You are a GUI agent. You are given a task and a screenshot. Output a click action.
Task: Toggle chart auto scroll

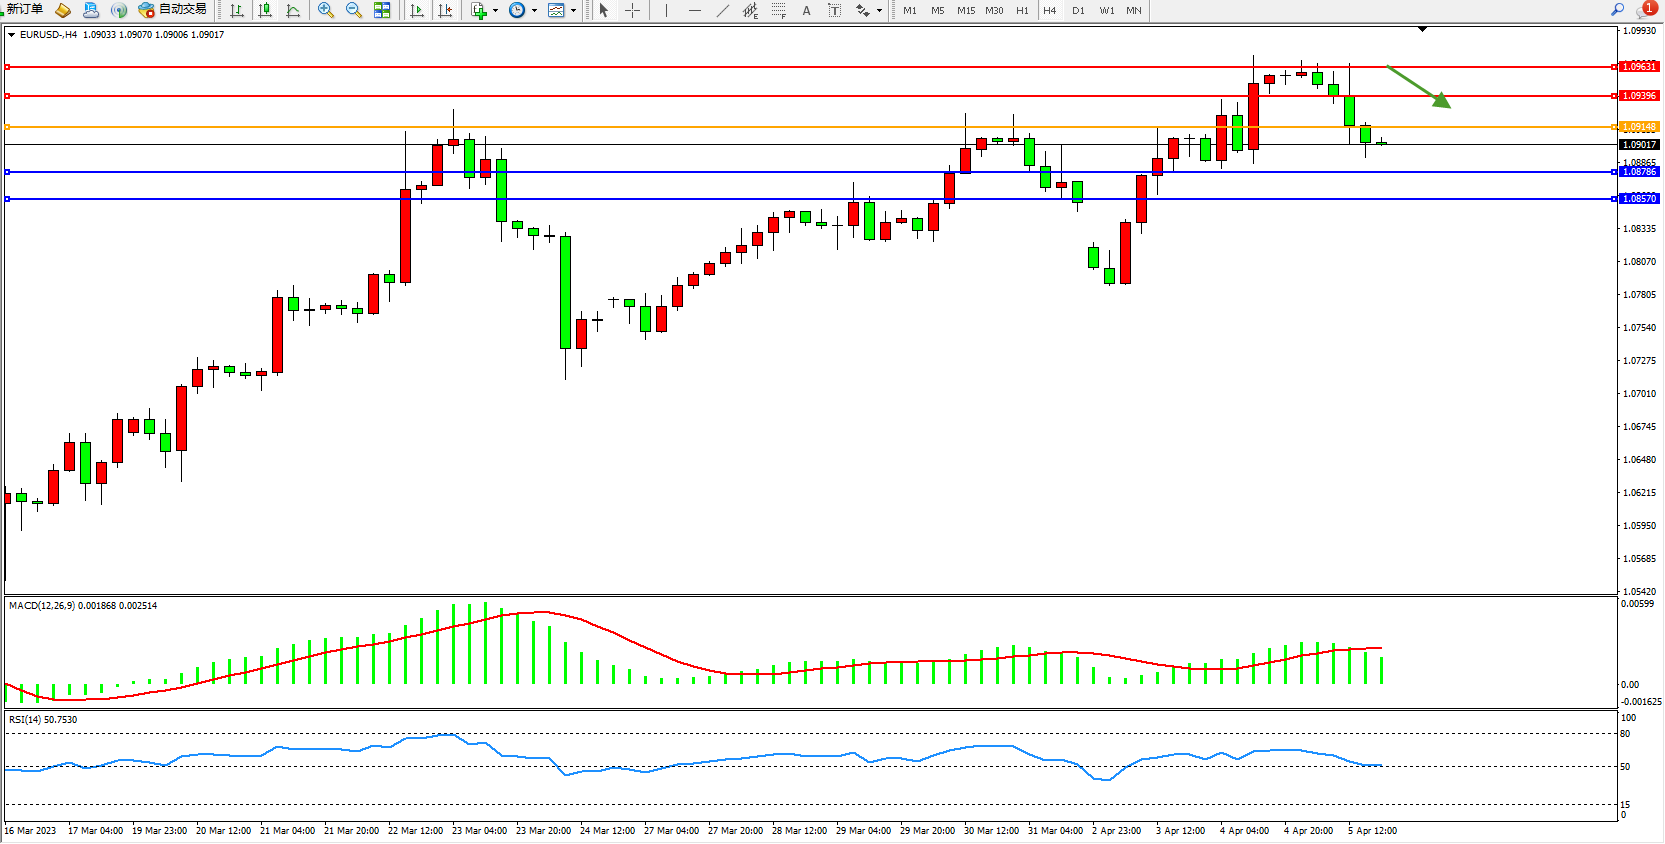click(x=417, y=10)
